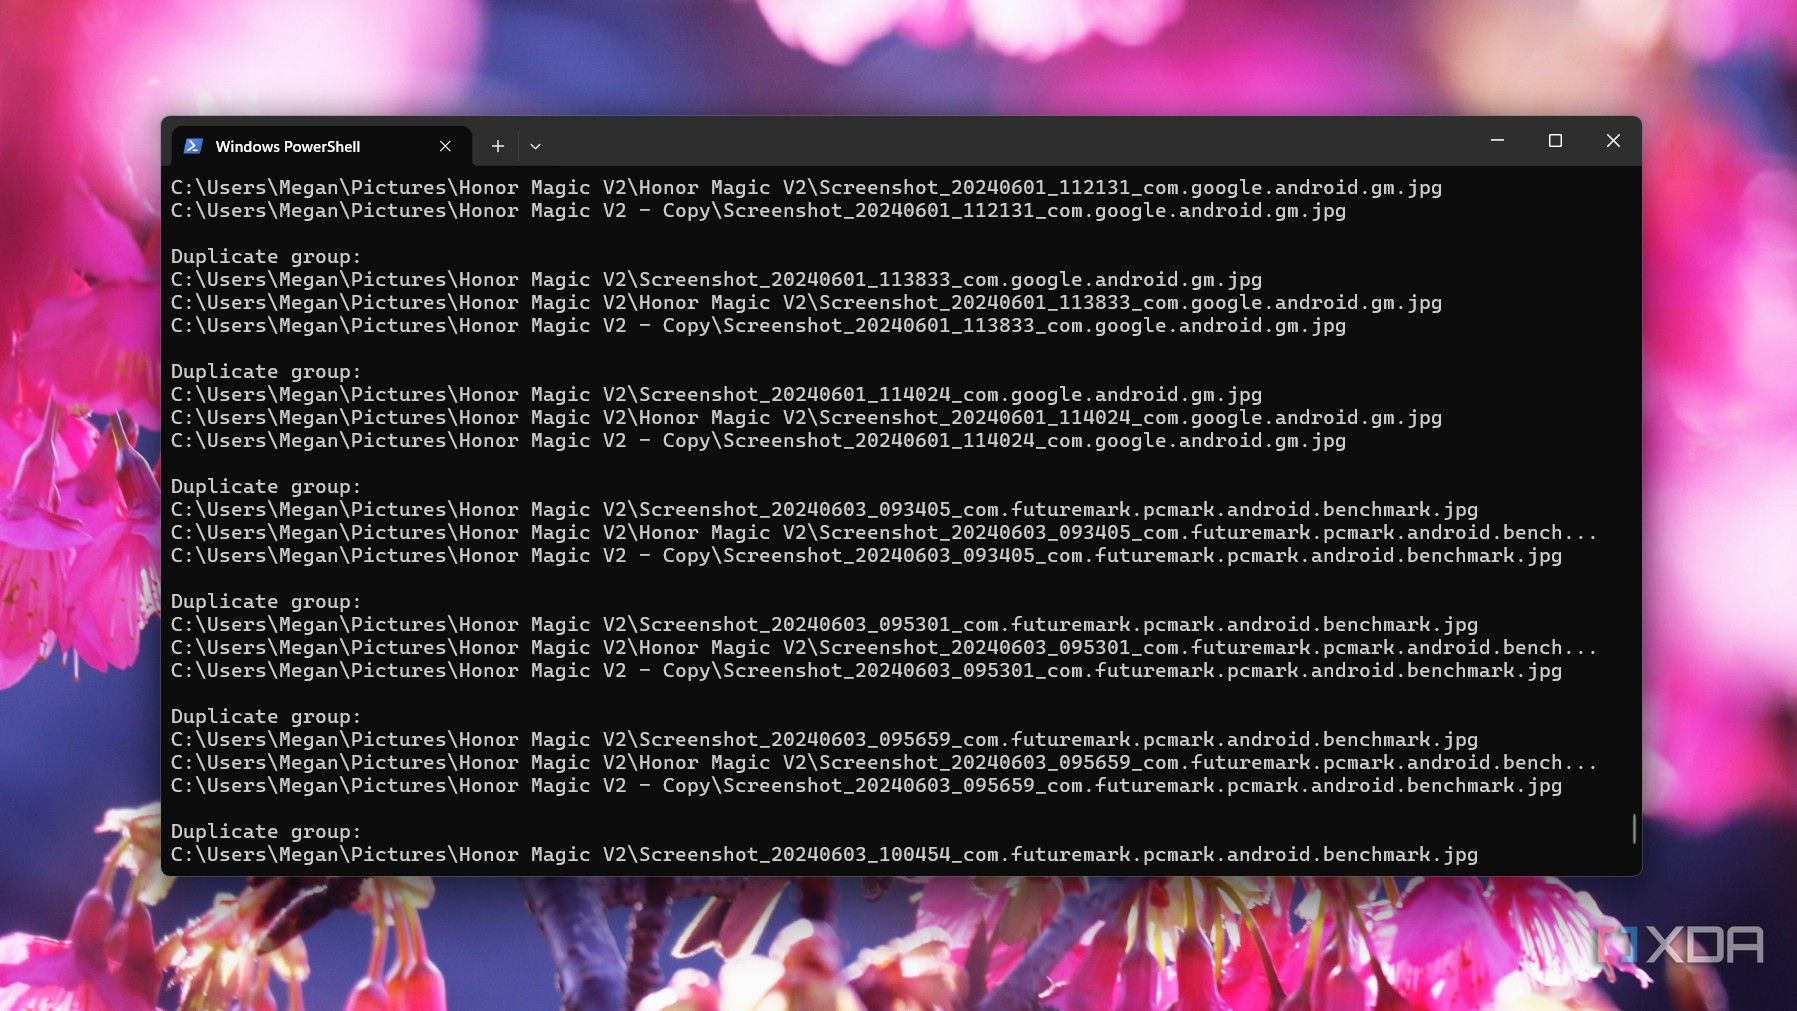The height and width of the screenshot is (1011, 1797).
Task: Click the Honor Magic V2\Screenshot_20240603_095301 benchmark.jpg path
Action: click(x=824, y=624)
